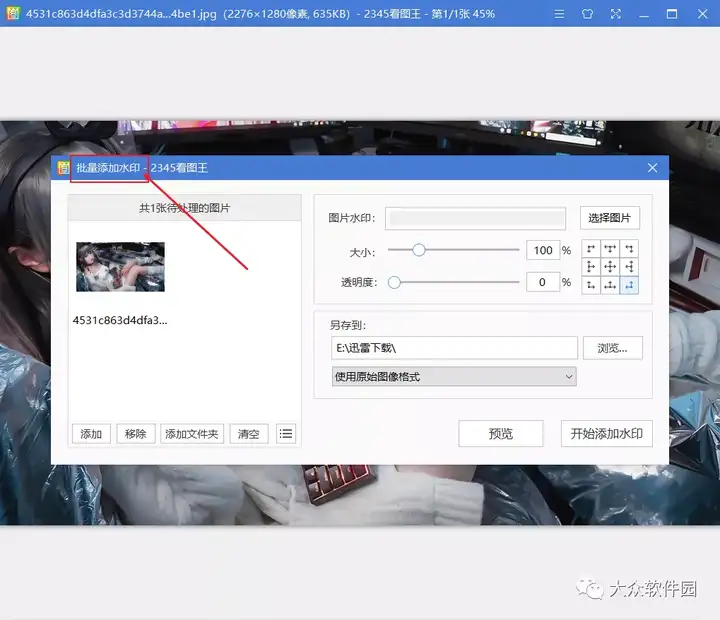720x620 pixels.
Task: Click the 图片水印 path field
Action: [x=475, y=218]
